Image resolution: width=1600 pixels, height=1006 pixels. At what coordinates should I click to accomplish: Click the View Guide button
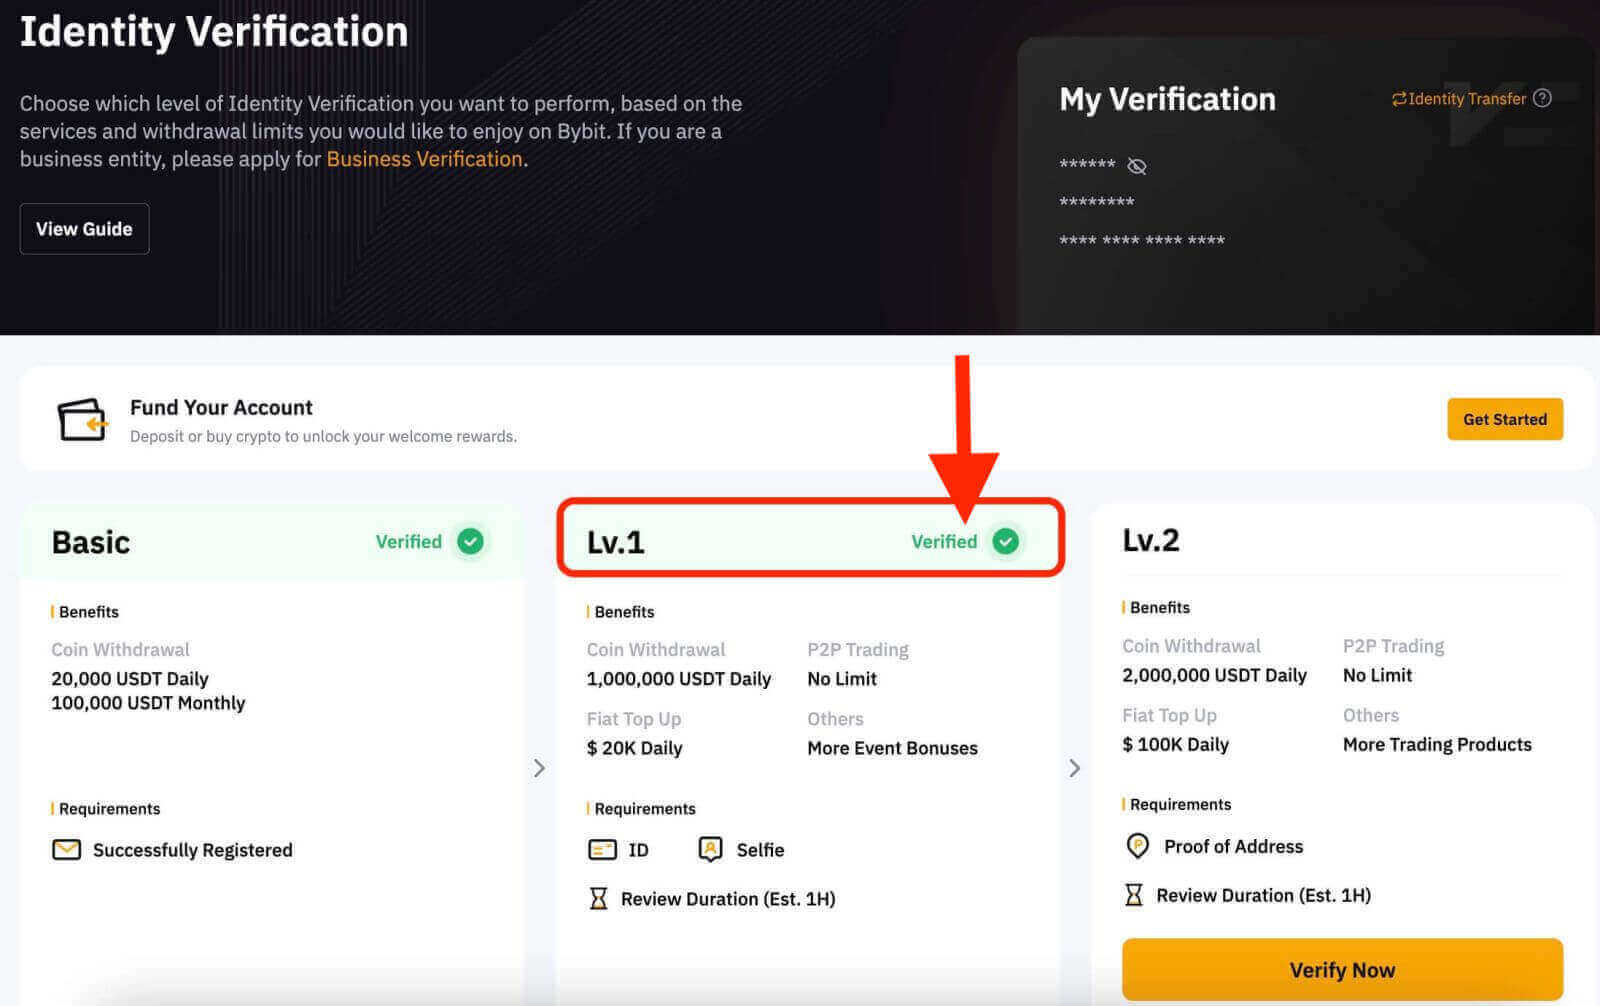84,228
